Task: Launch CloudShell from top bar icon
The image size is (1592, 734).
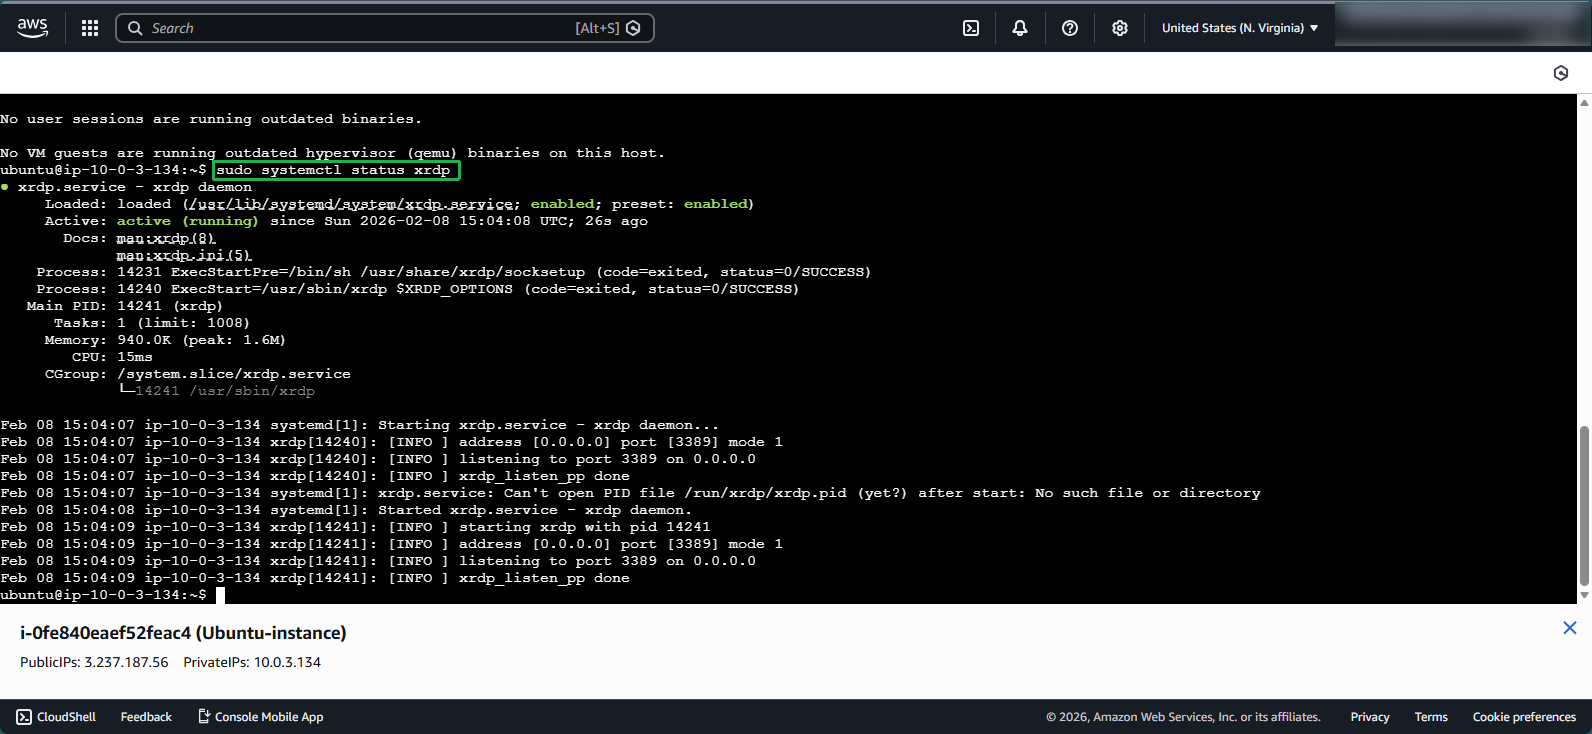Action: [971, 28]
